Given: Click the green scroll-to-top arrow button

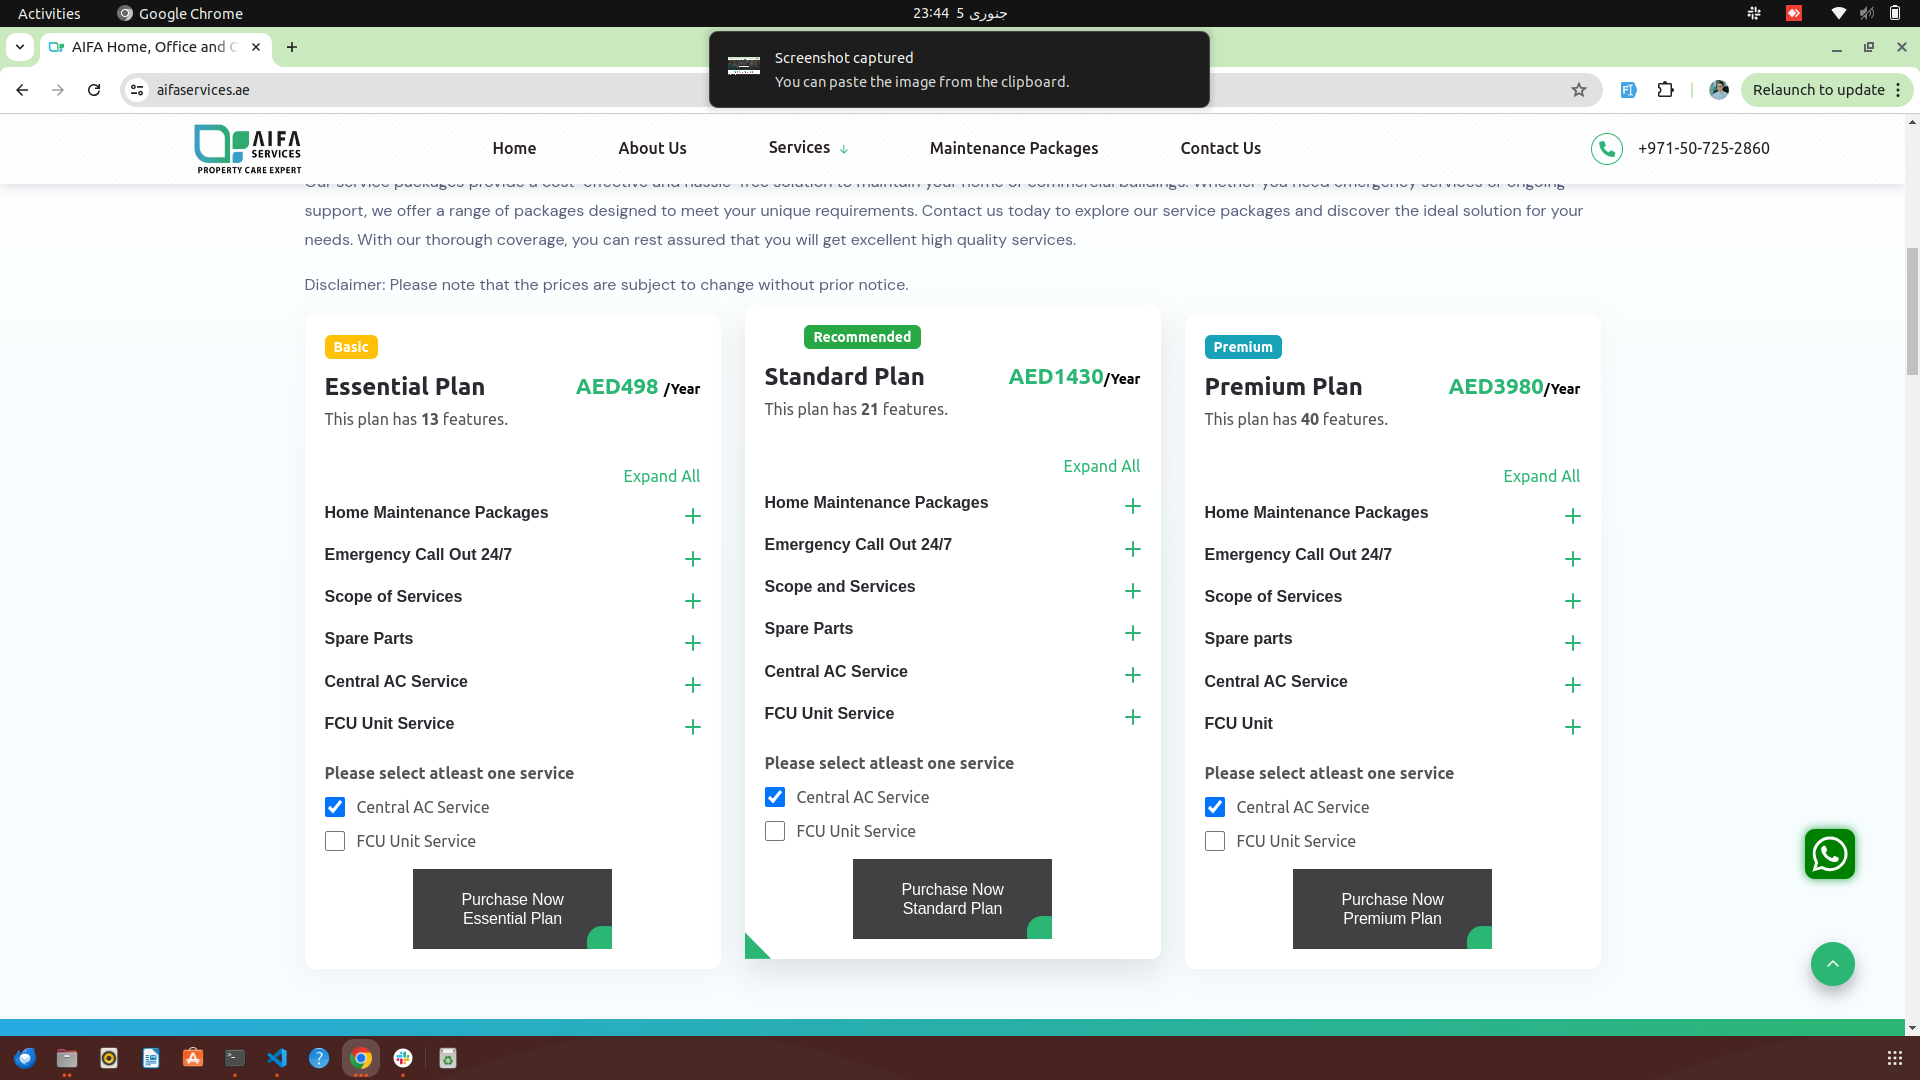Looking at the screenshot, I should click(1832, 964).
